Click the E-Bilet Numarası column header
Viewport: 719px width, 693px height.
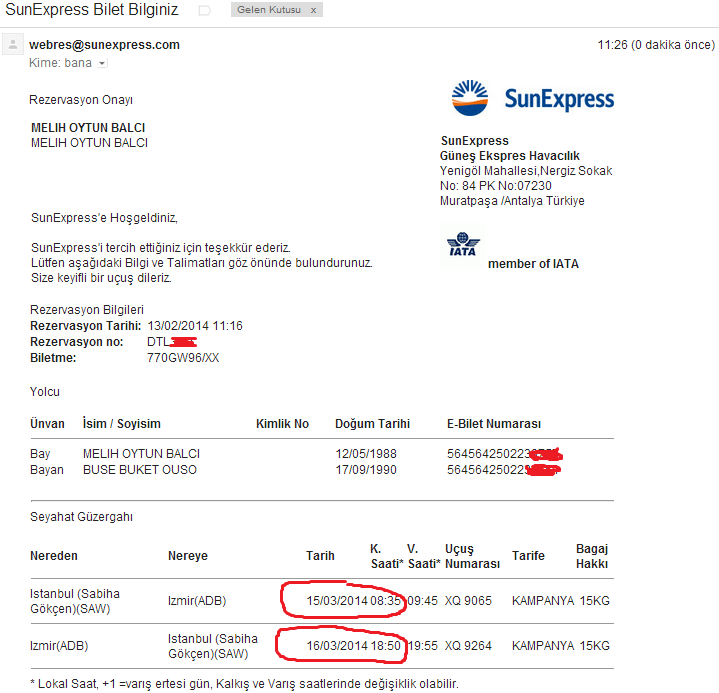494,423
